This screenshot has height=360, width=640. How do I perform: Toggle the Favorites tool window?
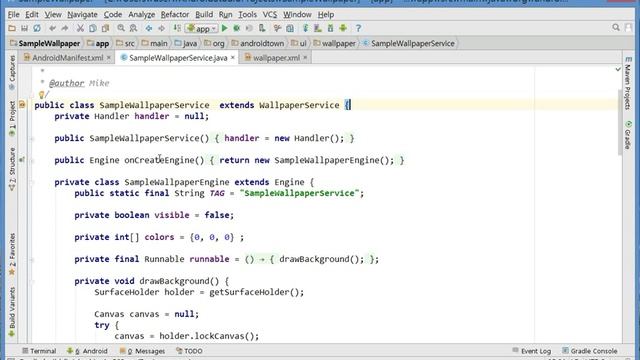click(12, 254)
